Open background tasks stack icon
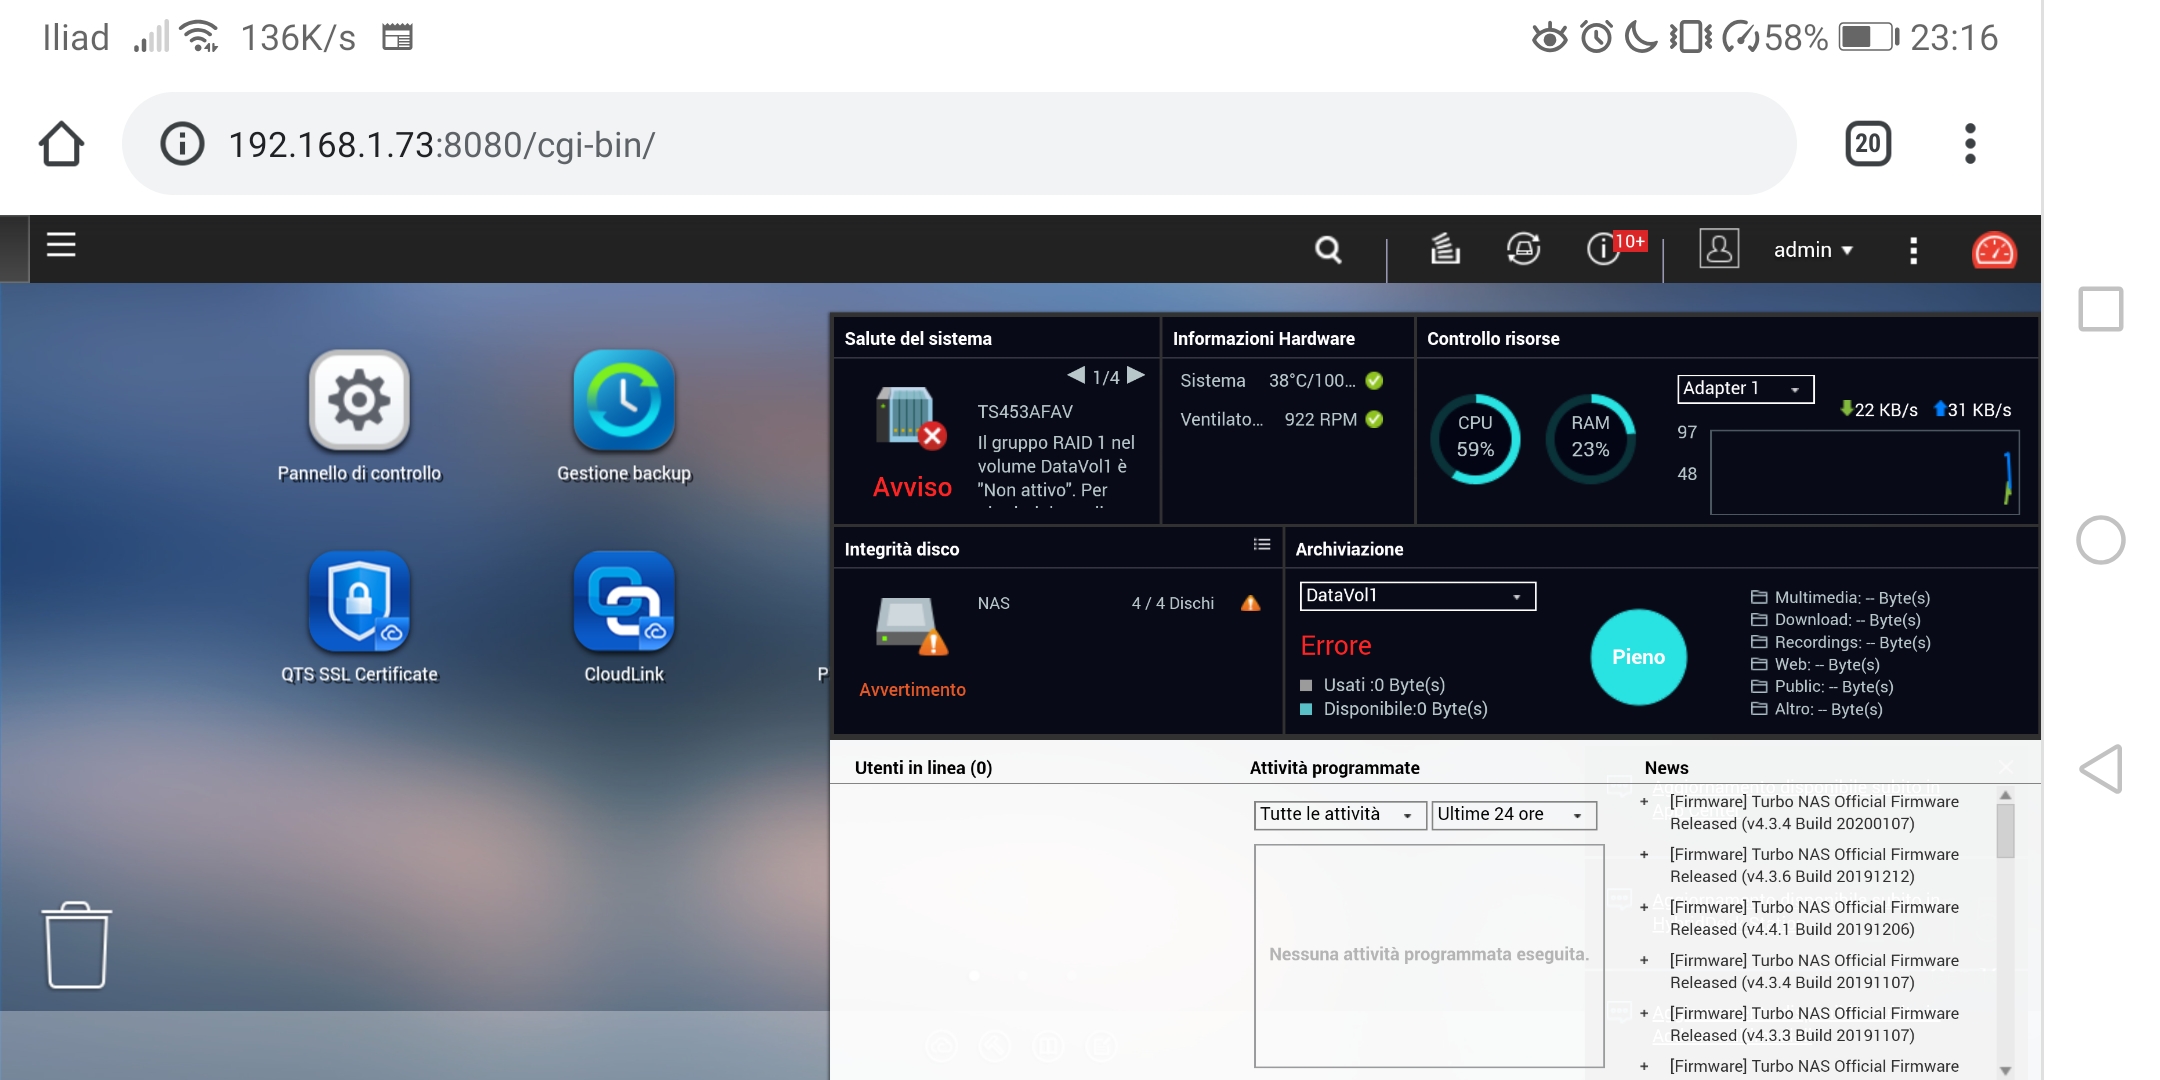Screen dimensions: 2160x1080 click(x=1444, y=249)
